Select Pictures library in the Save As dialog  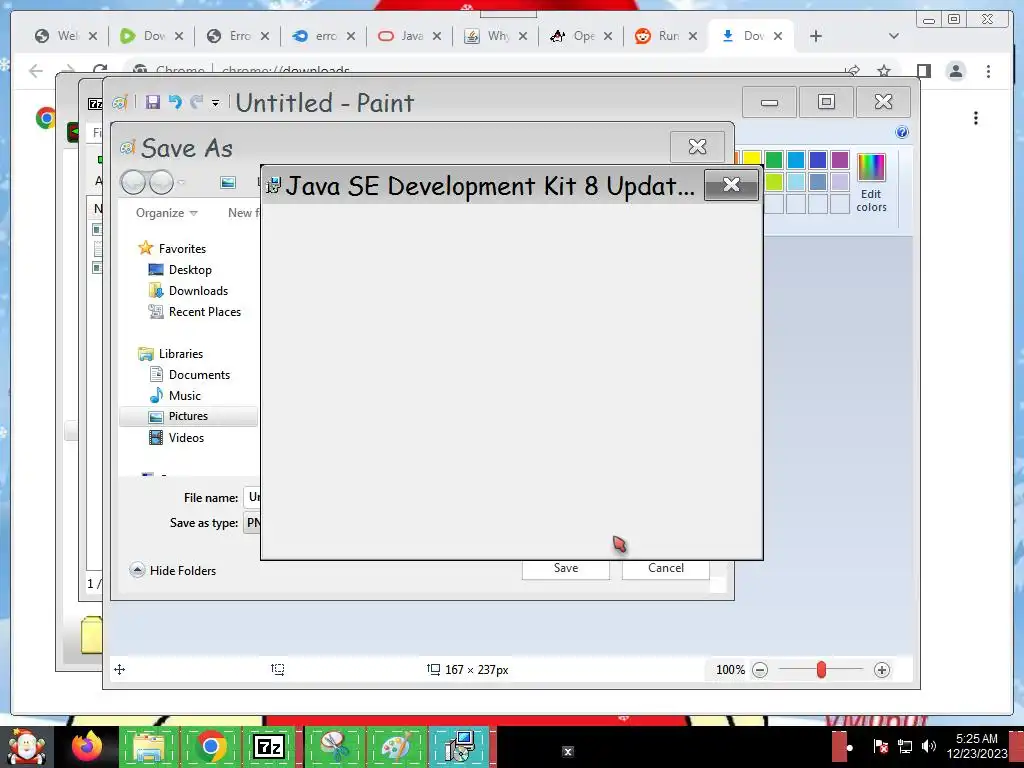tap(188, 416)
